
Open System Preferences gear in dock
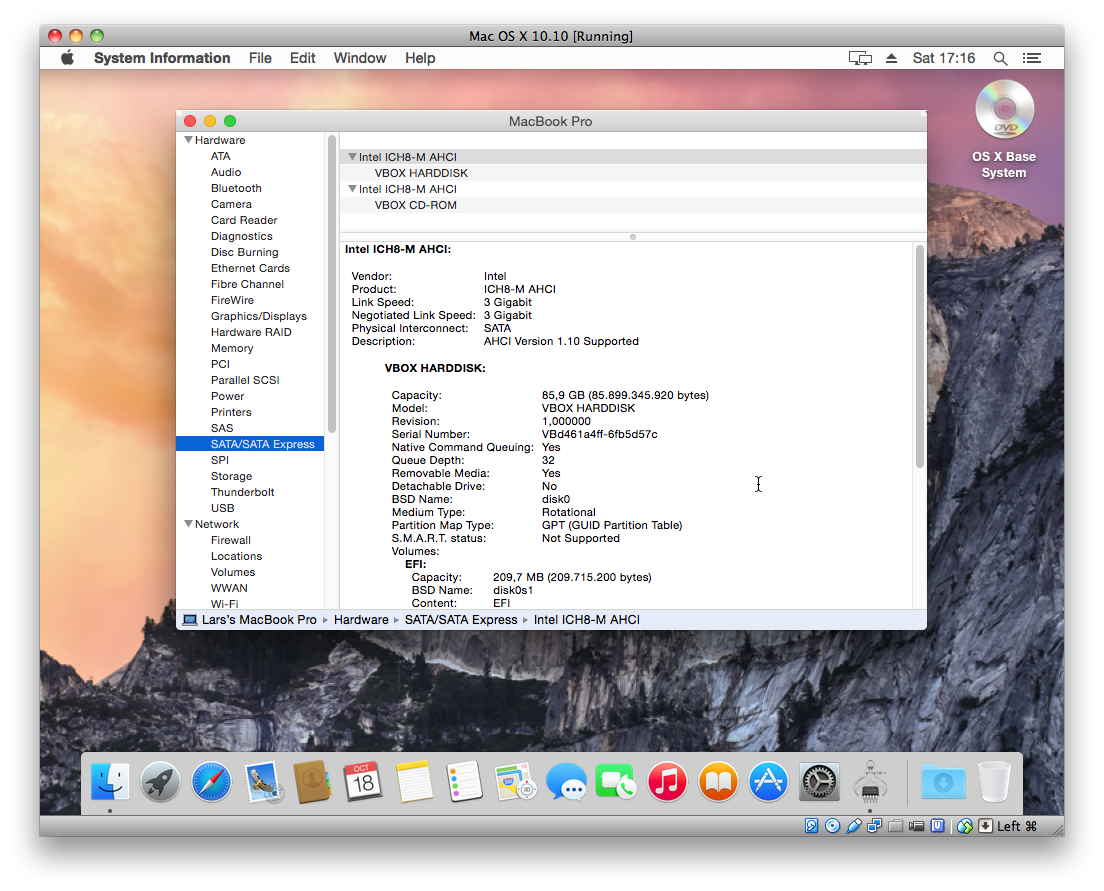[x=819, y=782]
